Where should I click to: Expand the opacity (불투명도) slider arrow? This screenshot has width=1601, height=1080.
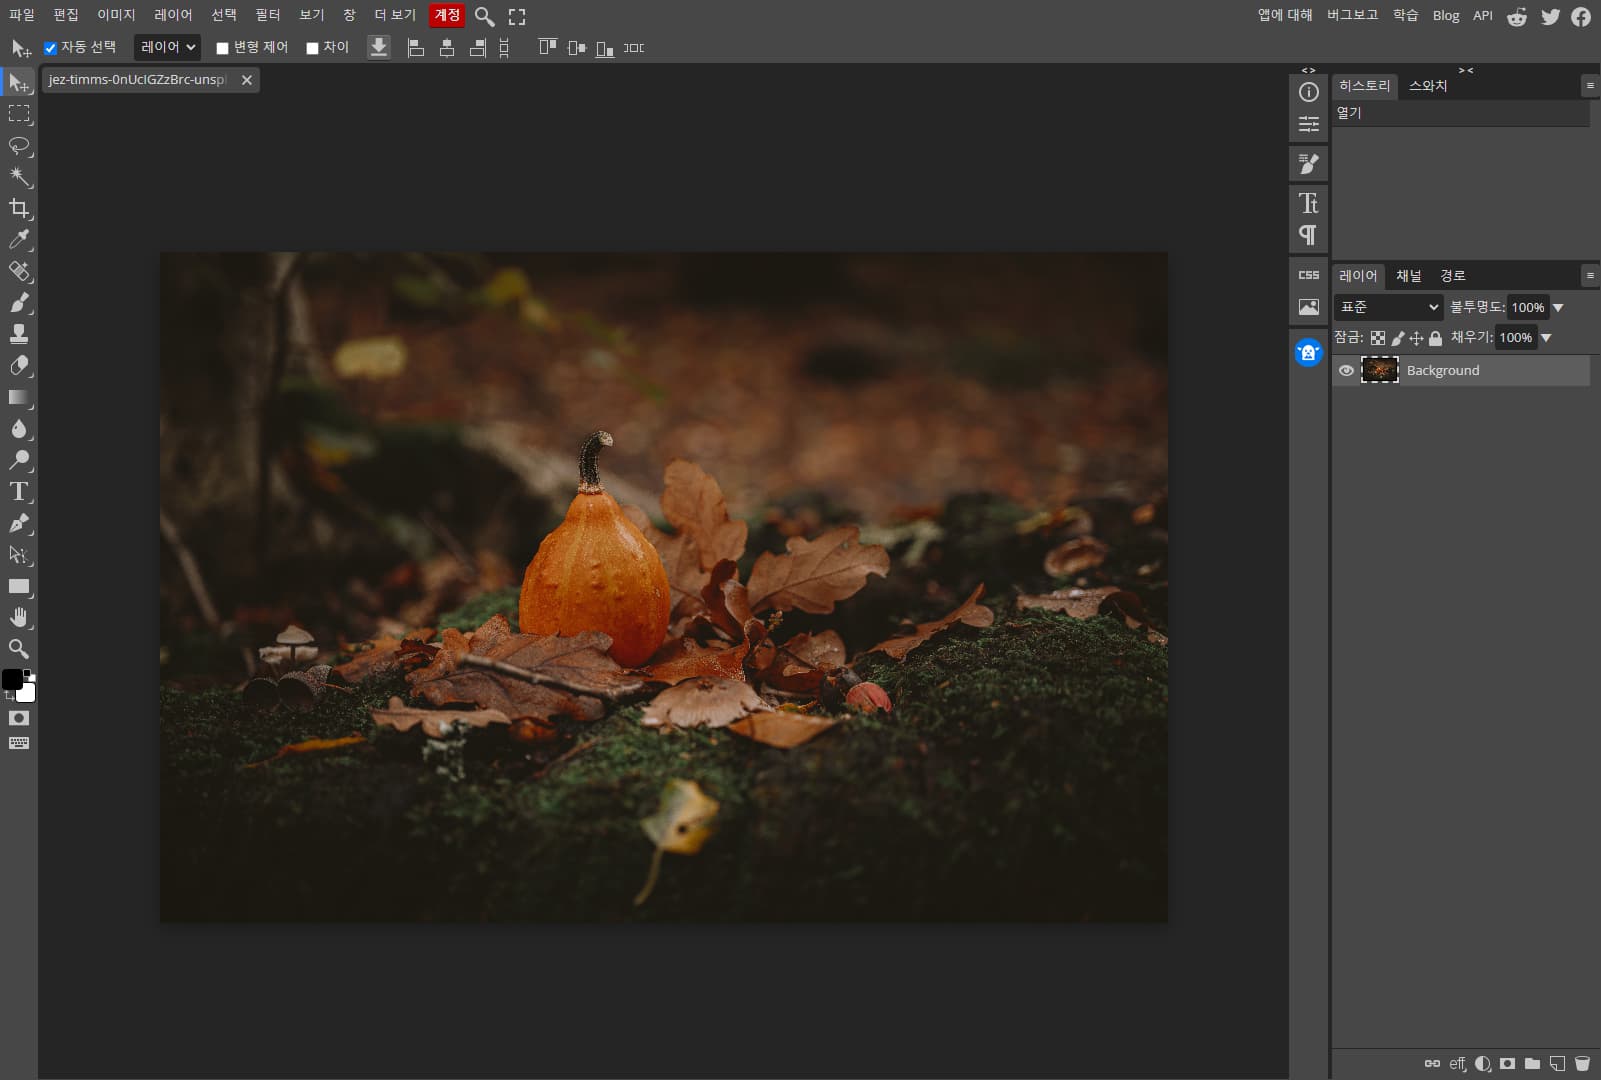coord(1558,308)
